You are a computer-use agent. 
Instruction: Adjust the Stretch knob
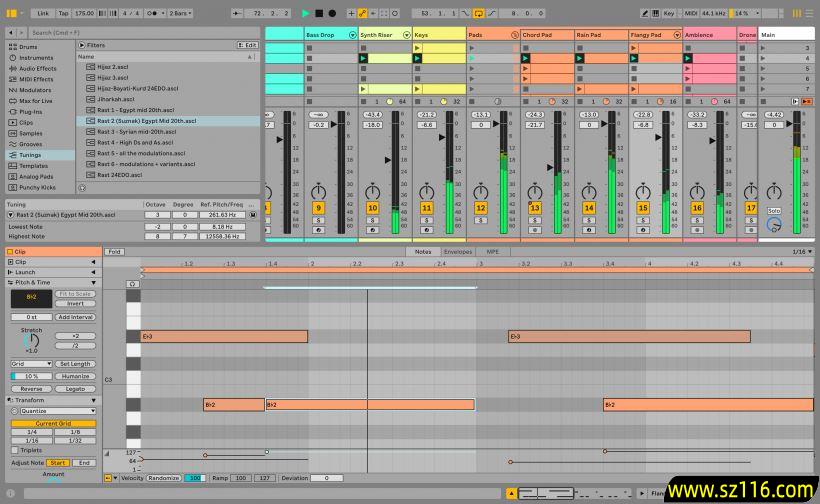click(x=31, y=341)
